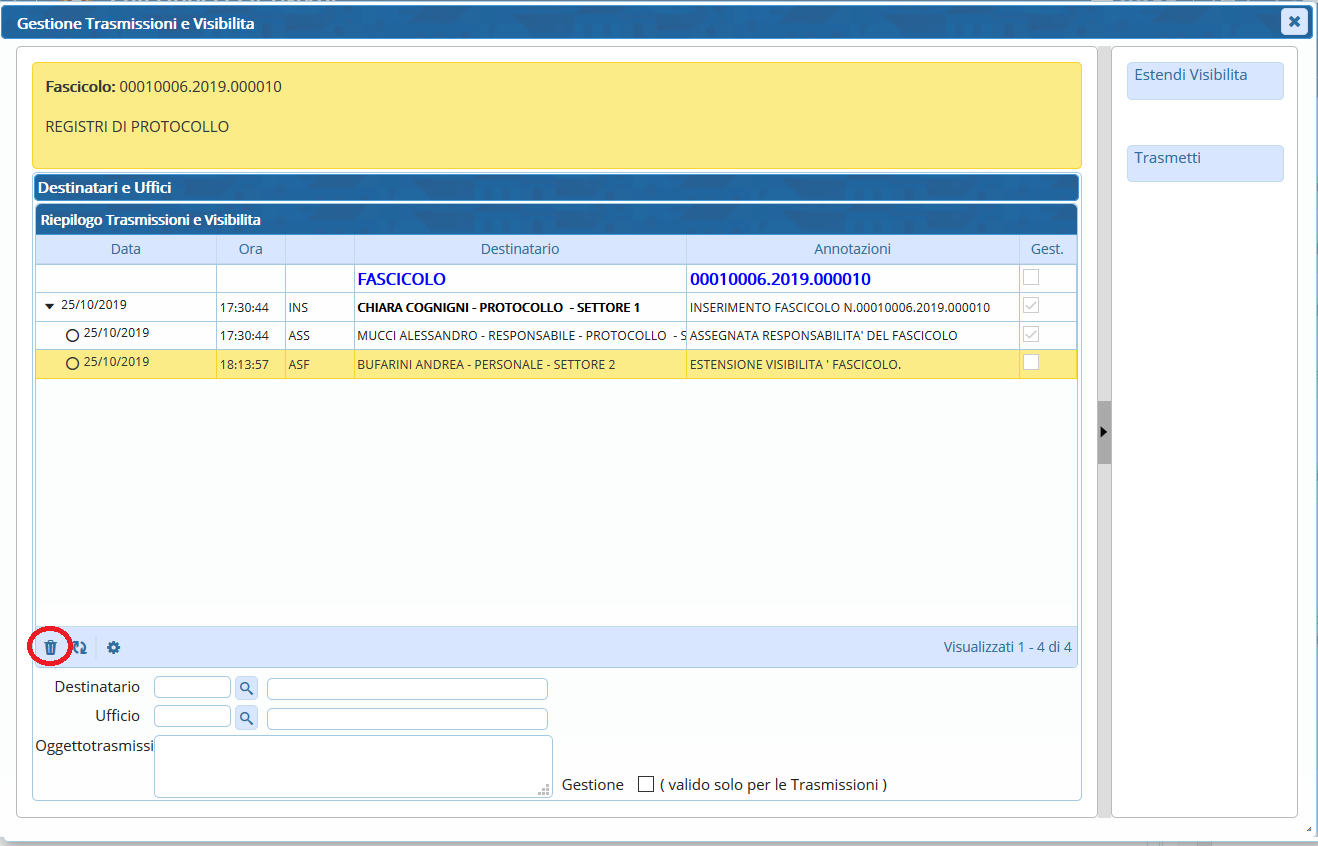Open grid settings gear icon
Image resolution: width=1318 pixels, height=846 pixels.
(x=114, y=647)
